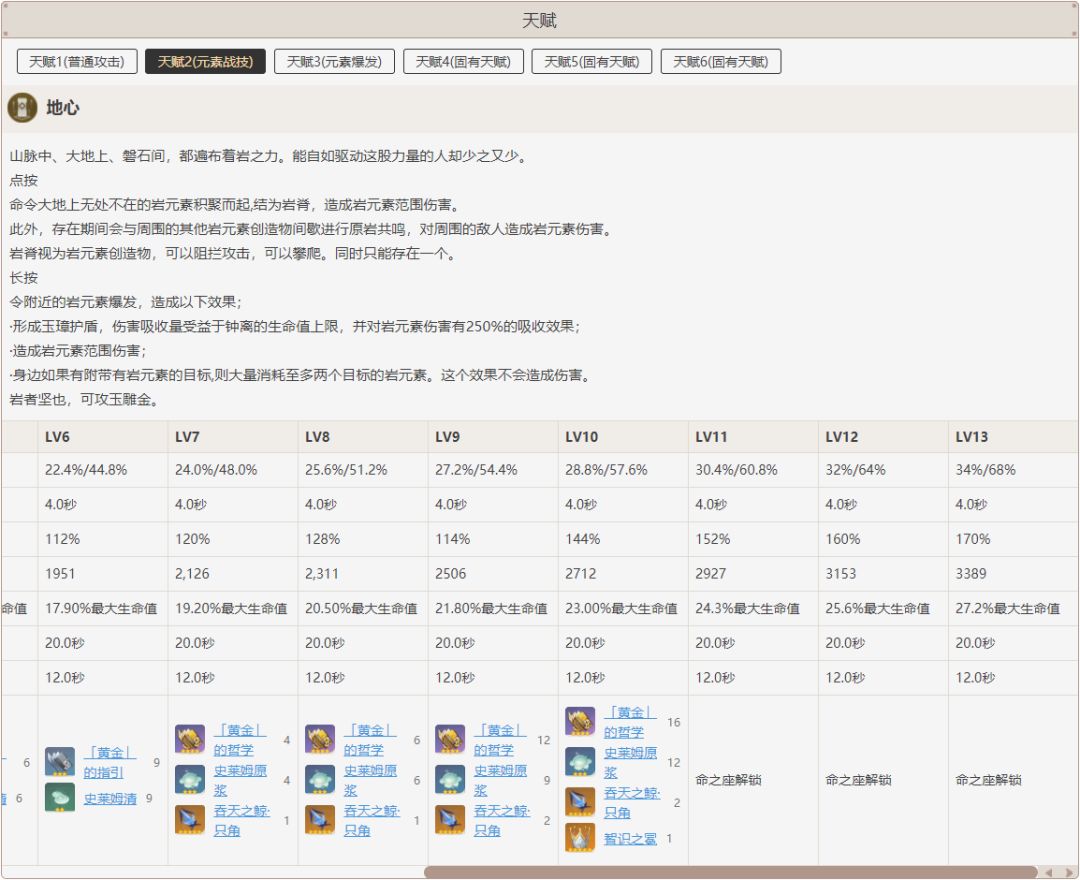Click the LV10 黄金的哲学 book icon
Viewport: 1080px width, 880px height.
(580, 721)
